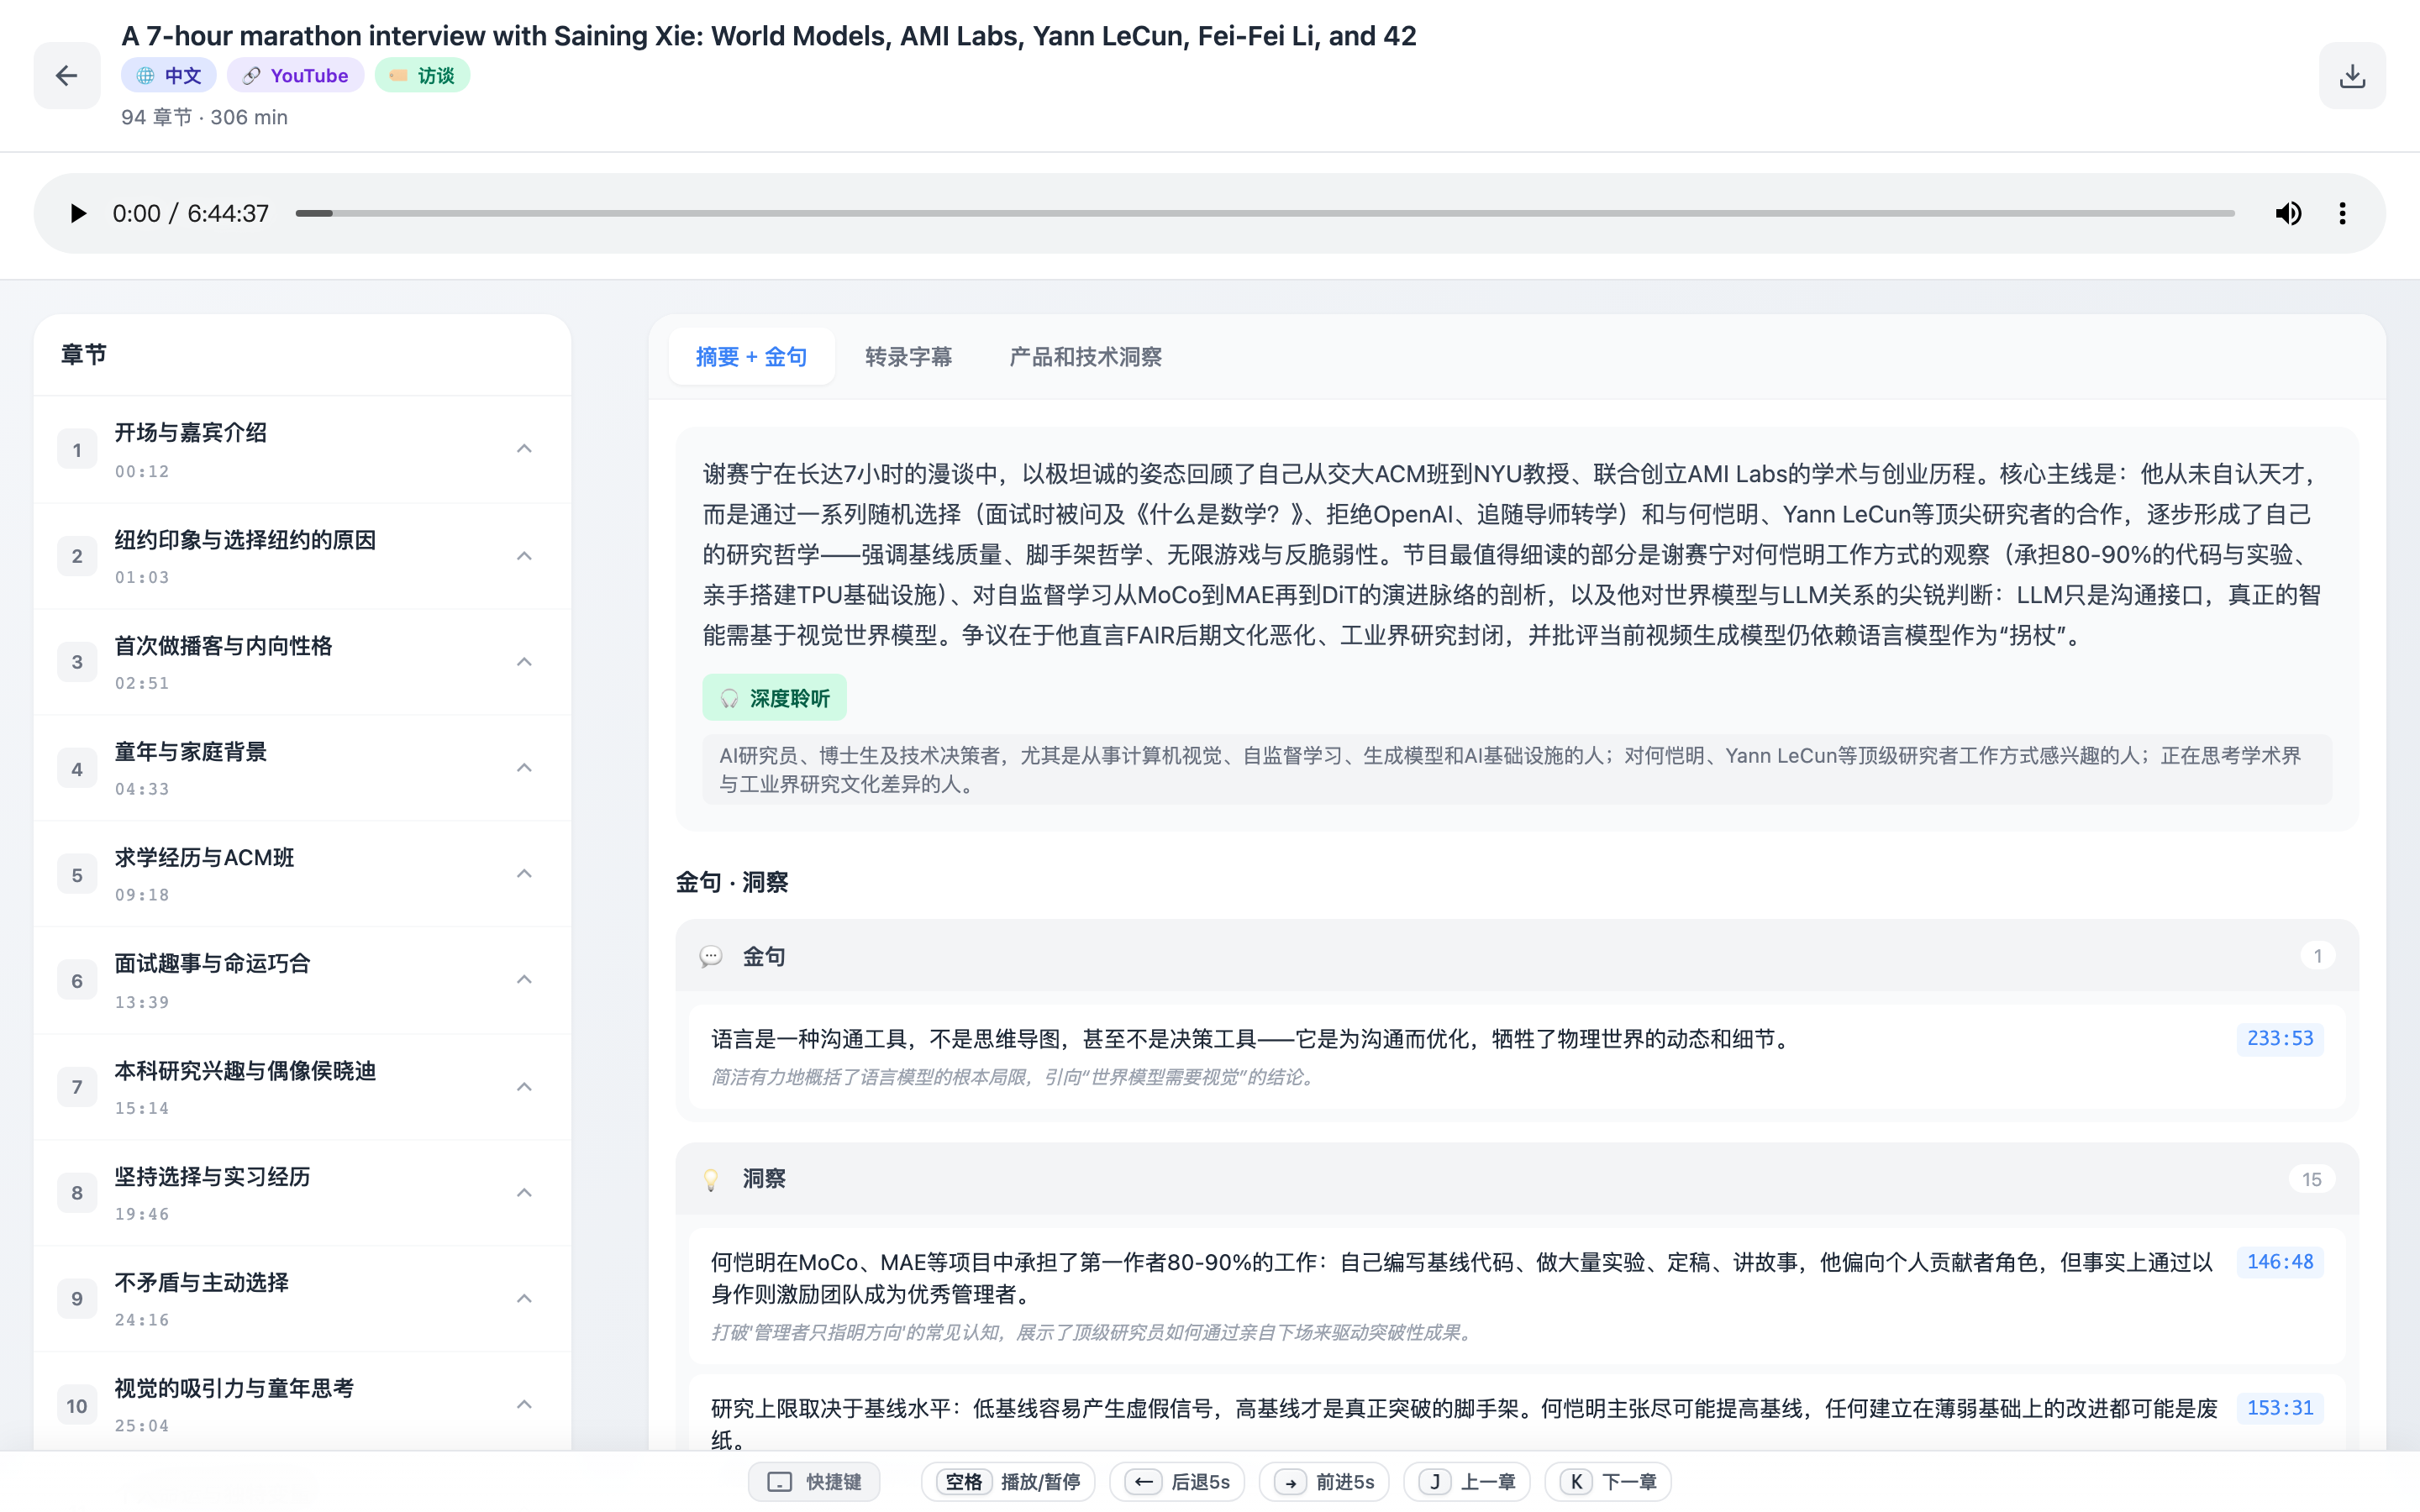Open chapter title 童年与家庭背景

pos(191,752)
